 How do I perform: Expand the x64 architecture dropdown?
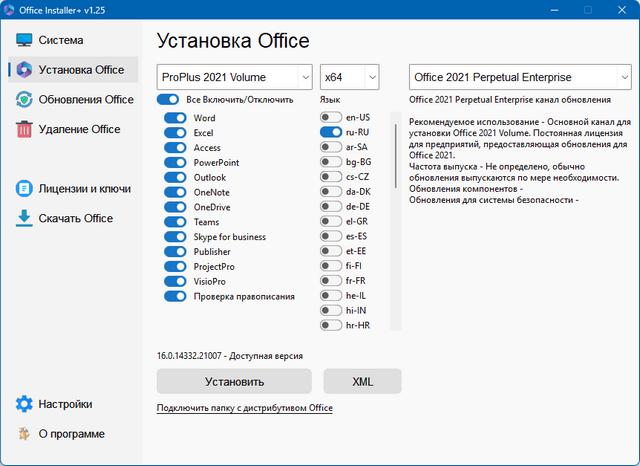pos(350,77)
